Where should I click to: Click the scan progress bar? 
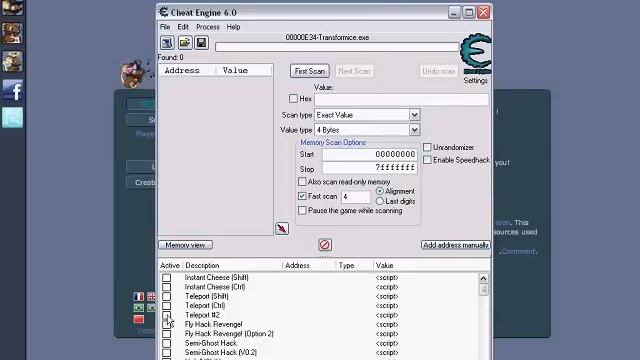tap(337, 47)
